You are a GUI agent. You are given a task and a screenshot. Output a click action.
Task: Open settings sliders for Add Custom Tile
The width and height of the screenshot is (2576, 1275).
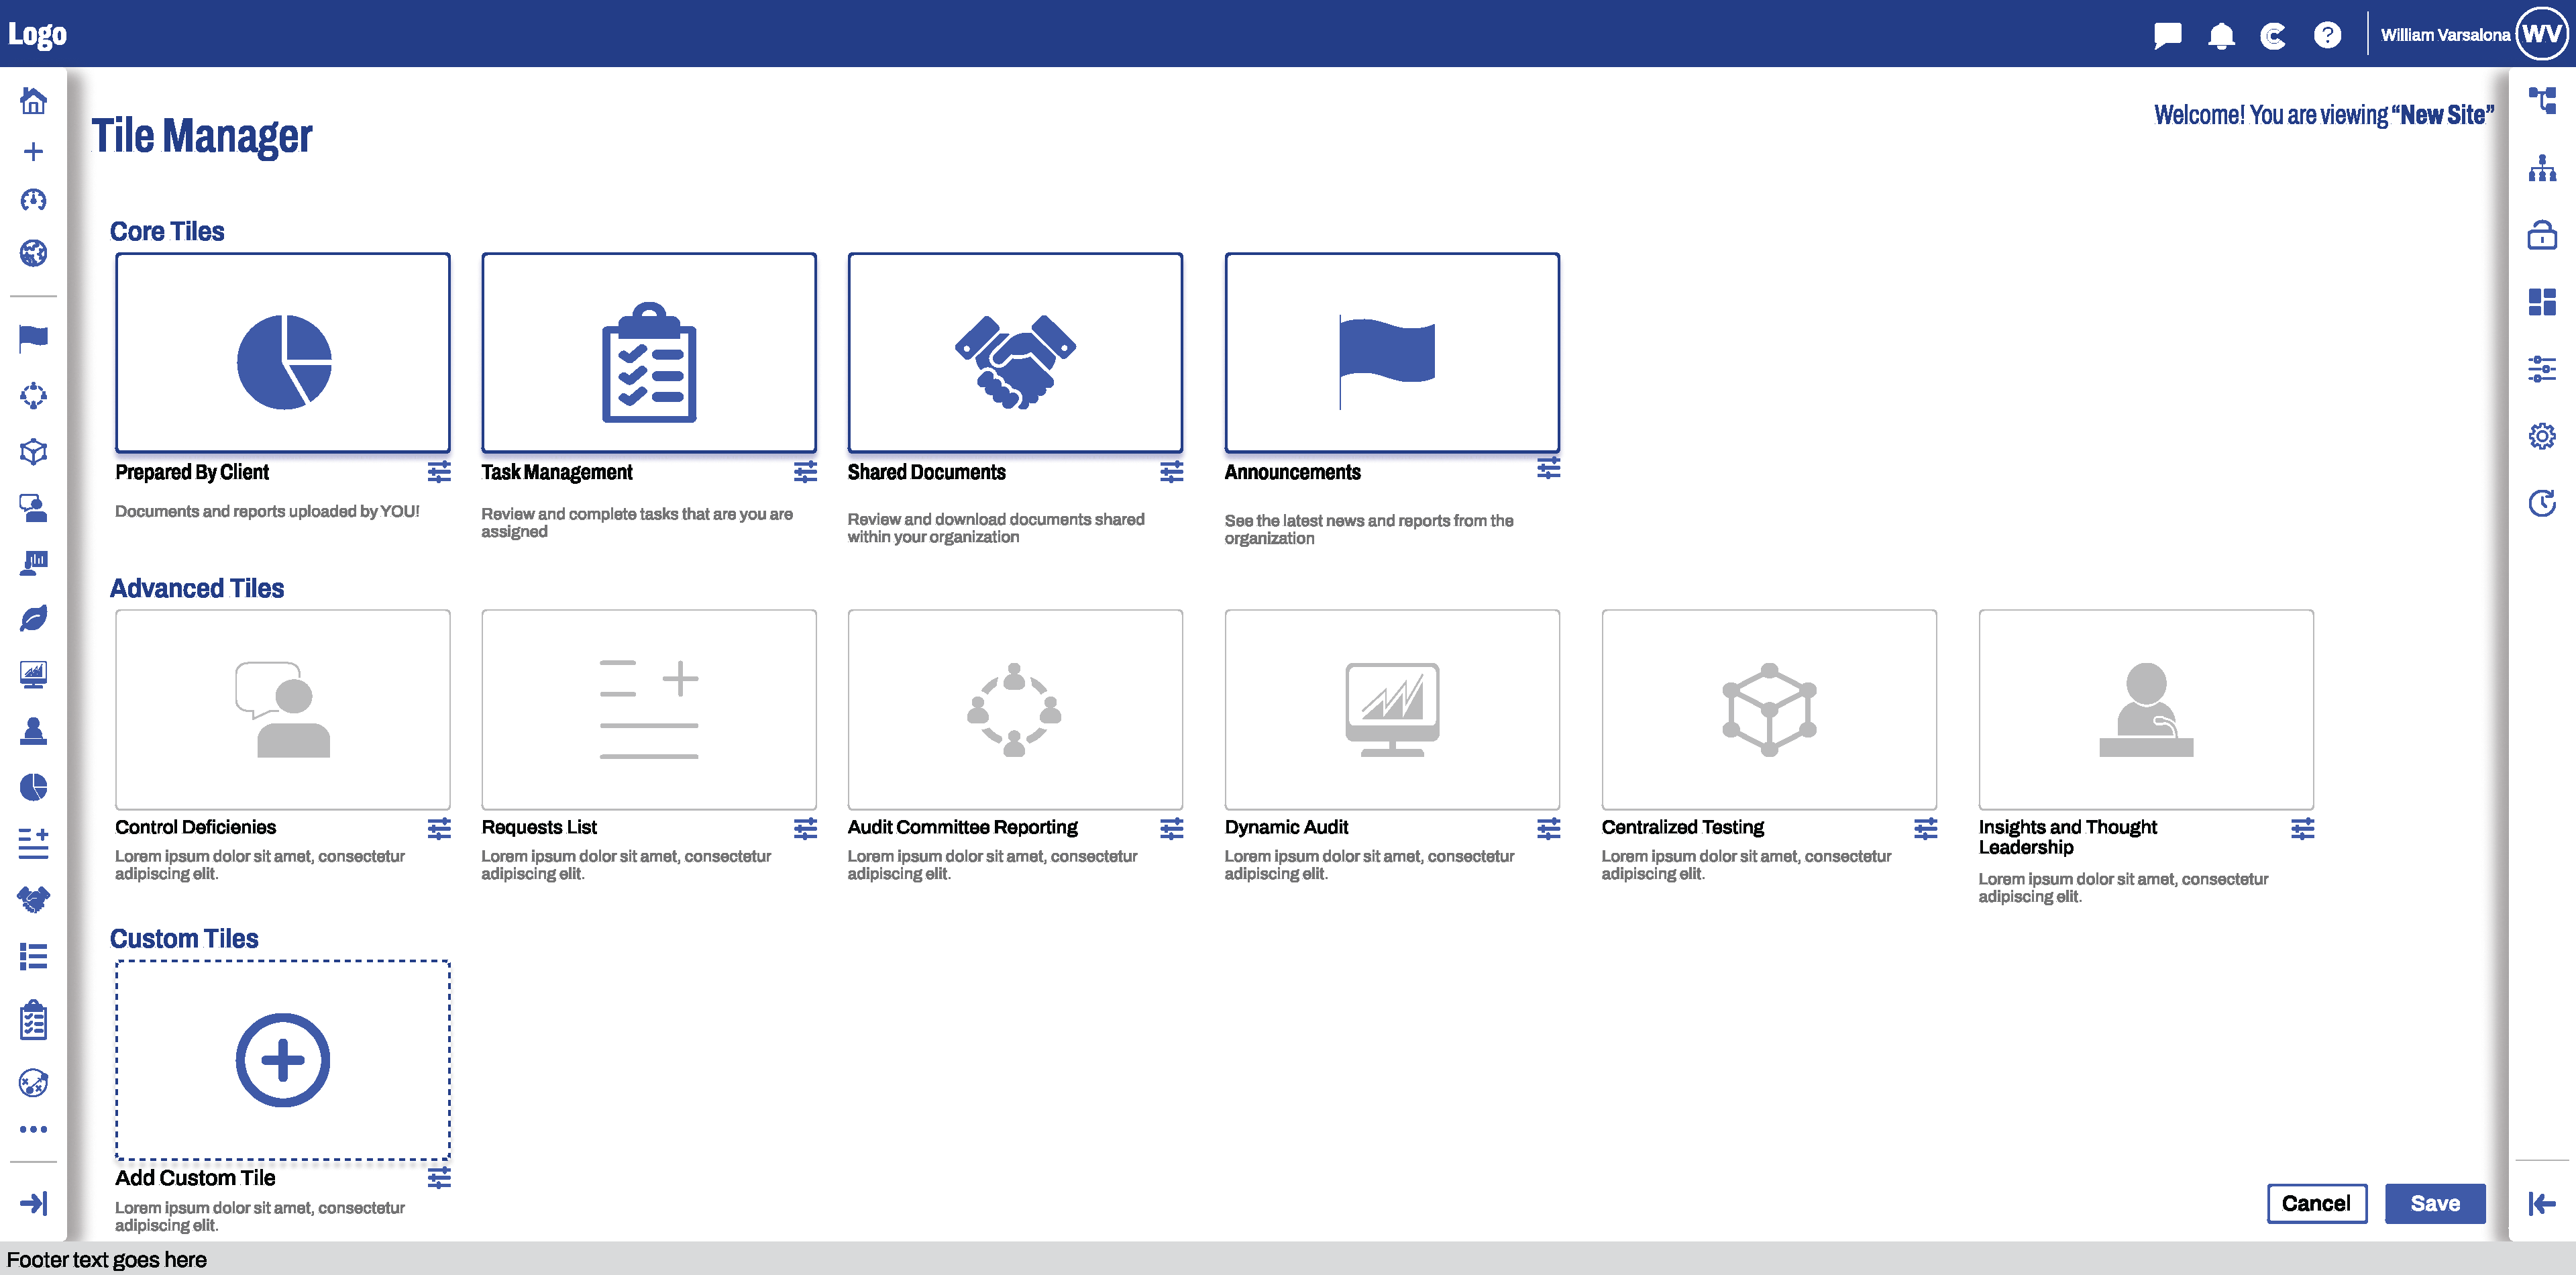[439, 1177]
